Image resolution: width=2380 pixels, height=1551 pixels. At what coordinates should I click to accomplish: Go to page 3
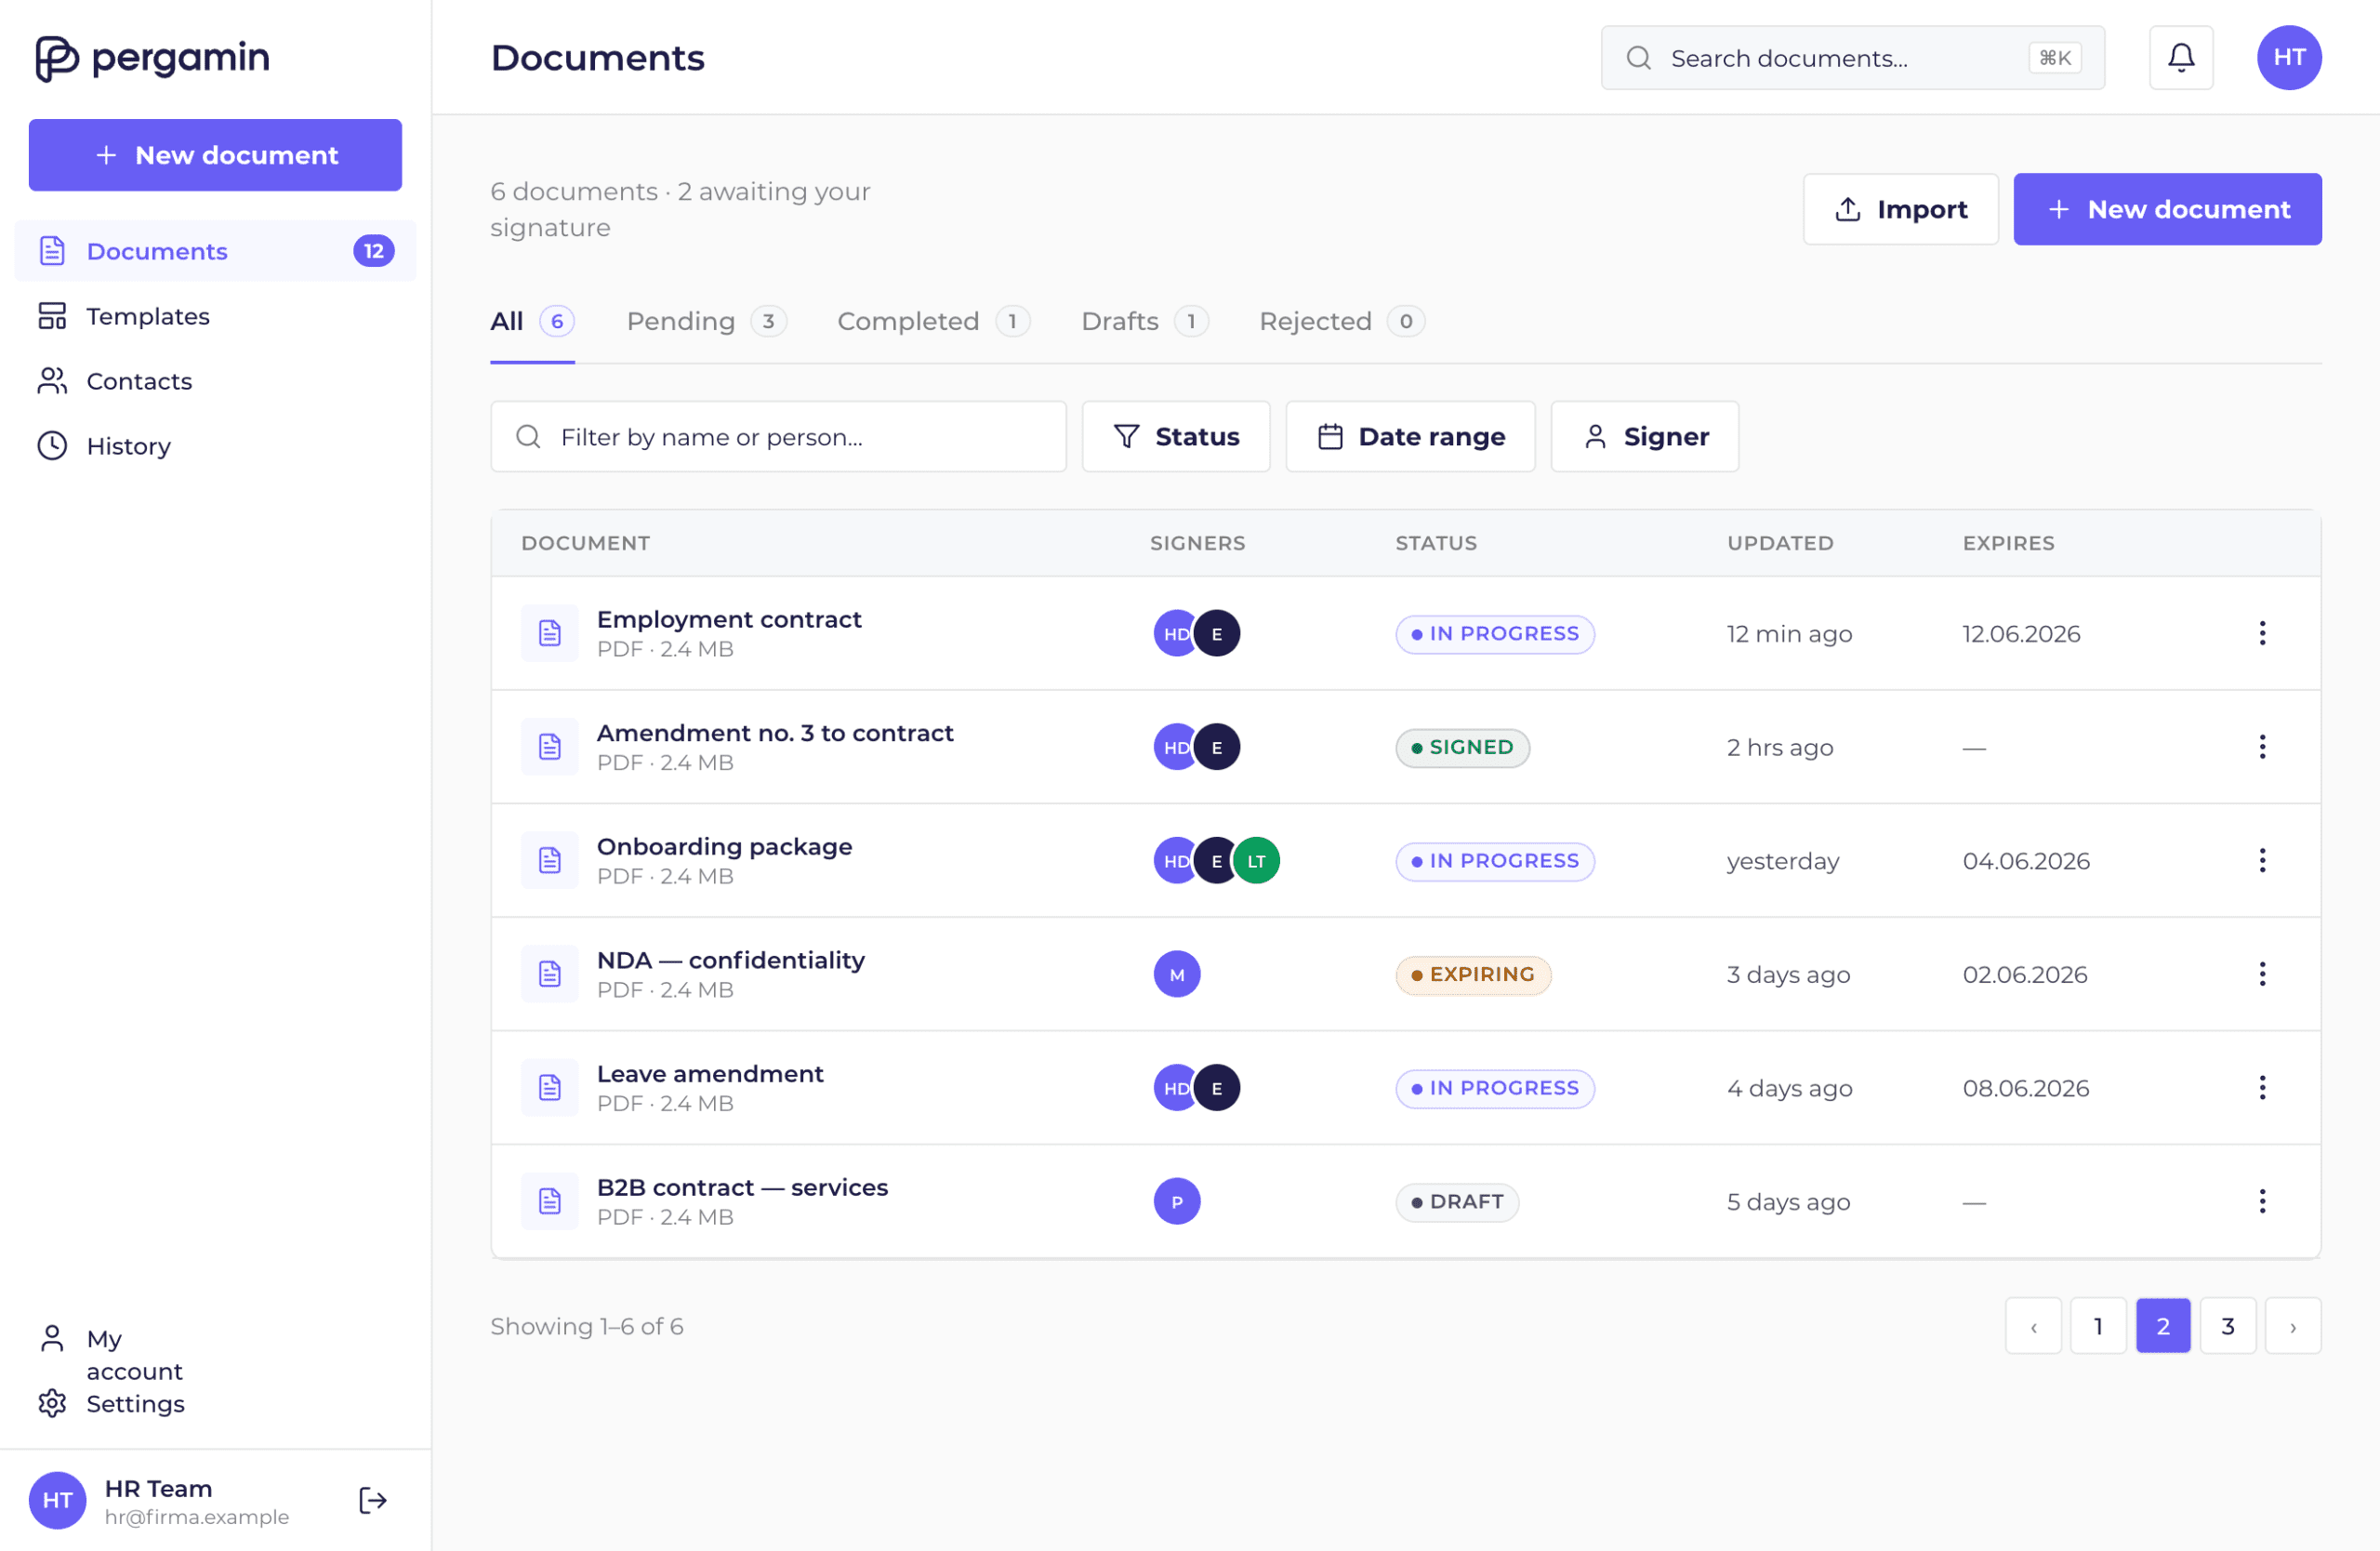[2228, 1326]
